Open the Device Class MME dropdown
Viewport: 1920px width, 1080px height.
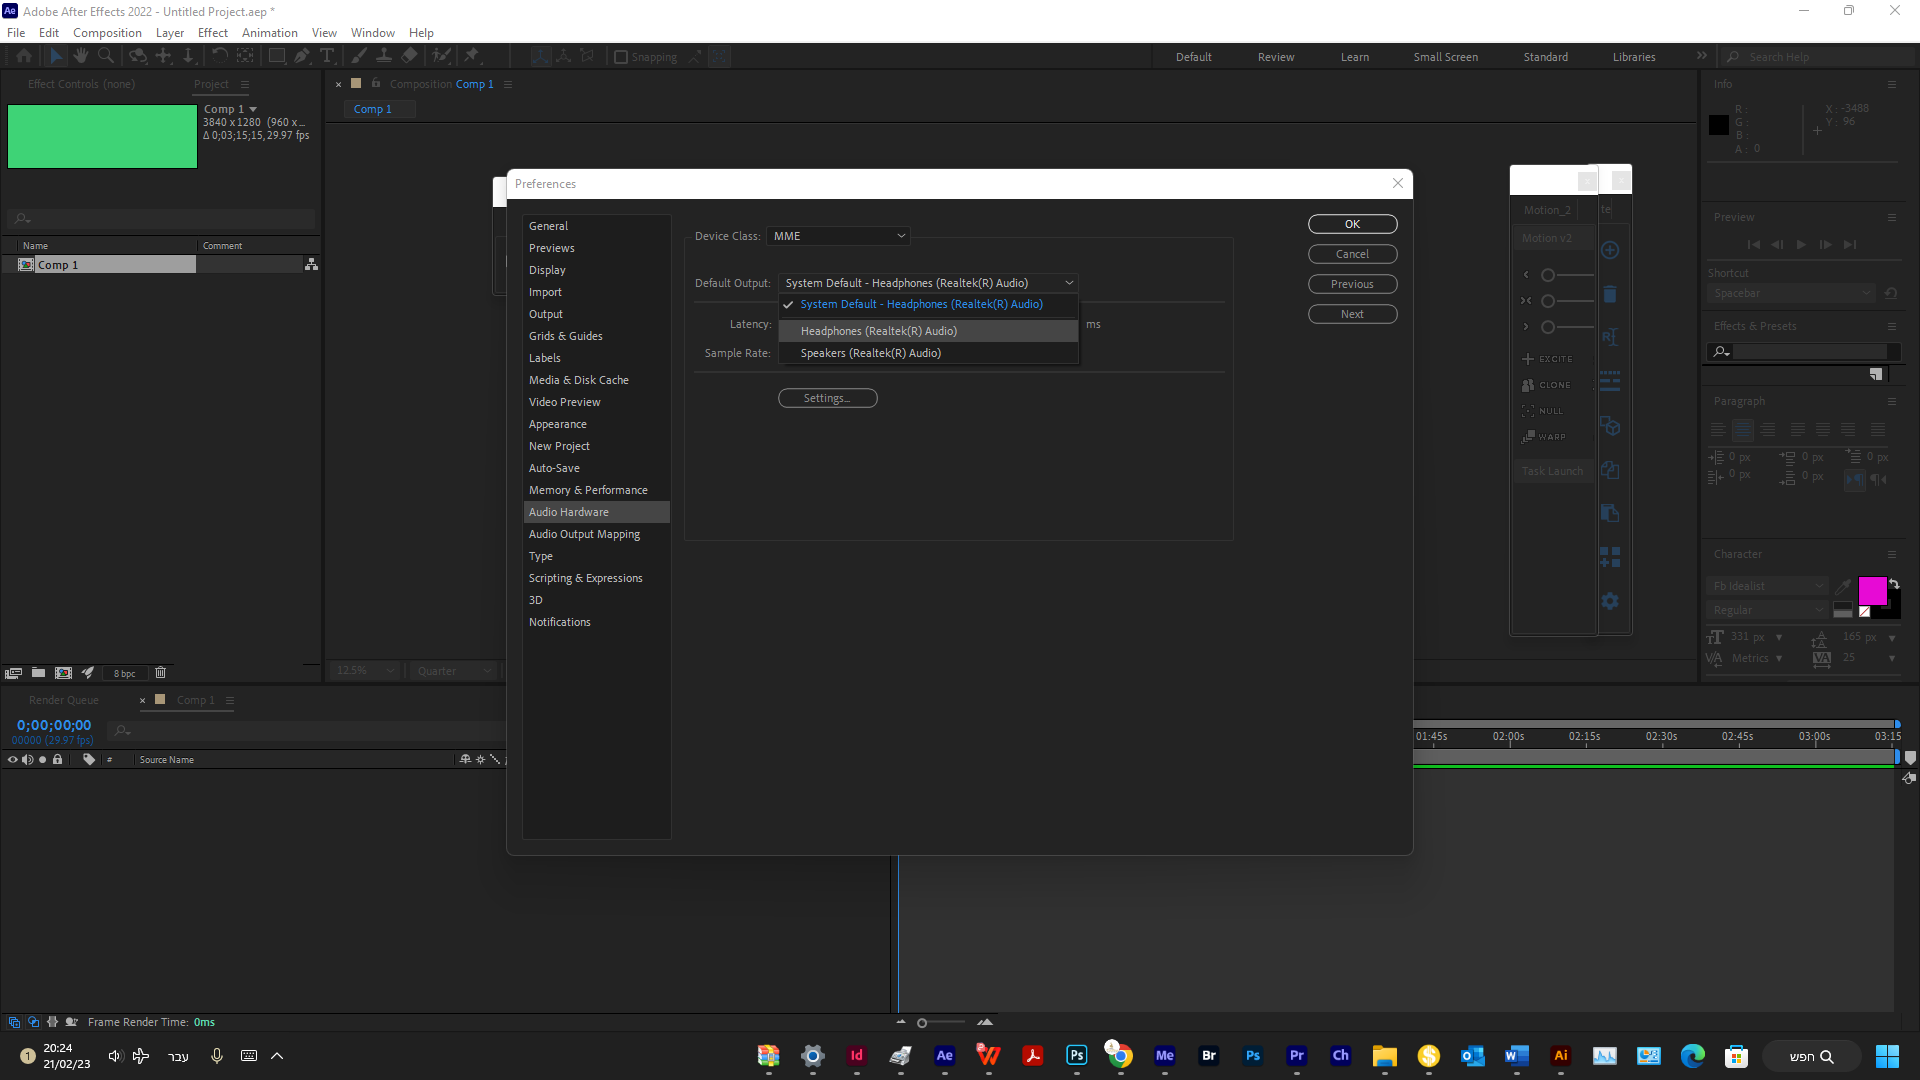(838, 236)
